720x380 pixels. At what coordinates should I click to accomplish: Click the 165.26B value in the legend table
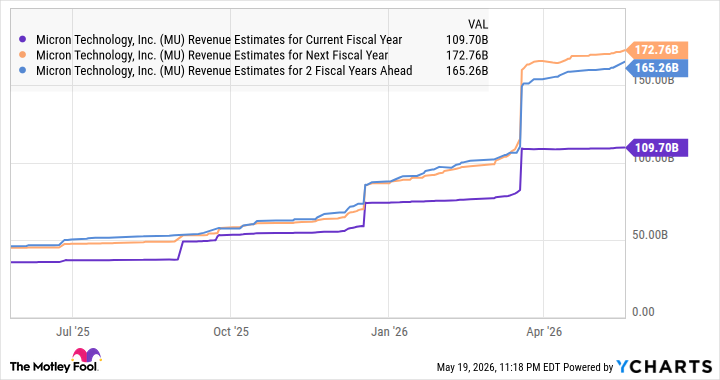[x=467, y=71]
